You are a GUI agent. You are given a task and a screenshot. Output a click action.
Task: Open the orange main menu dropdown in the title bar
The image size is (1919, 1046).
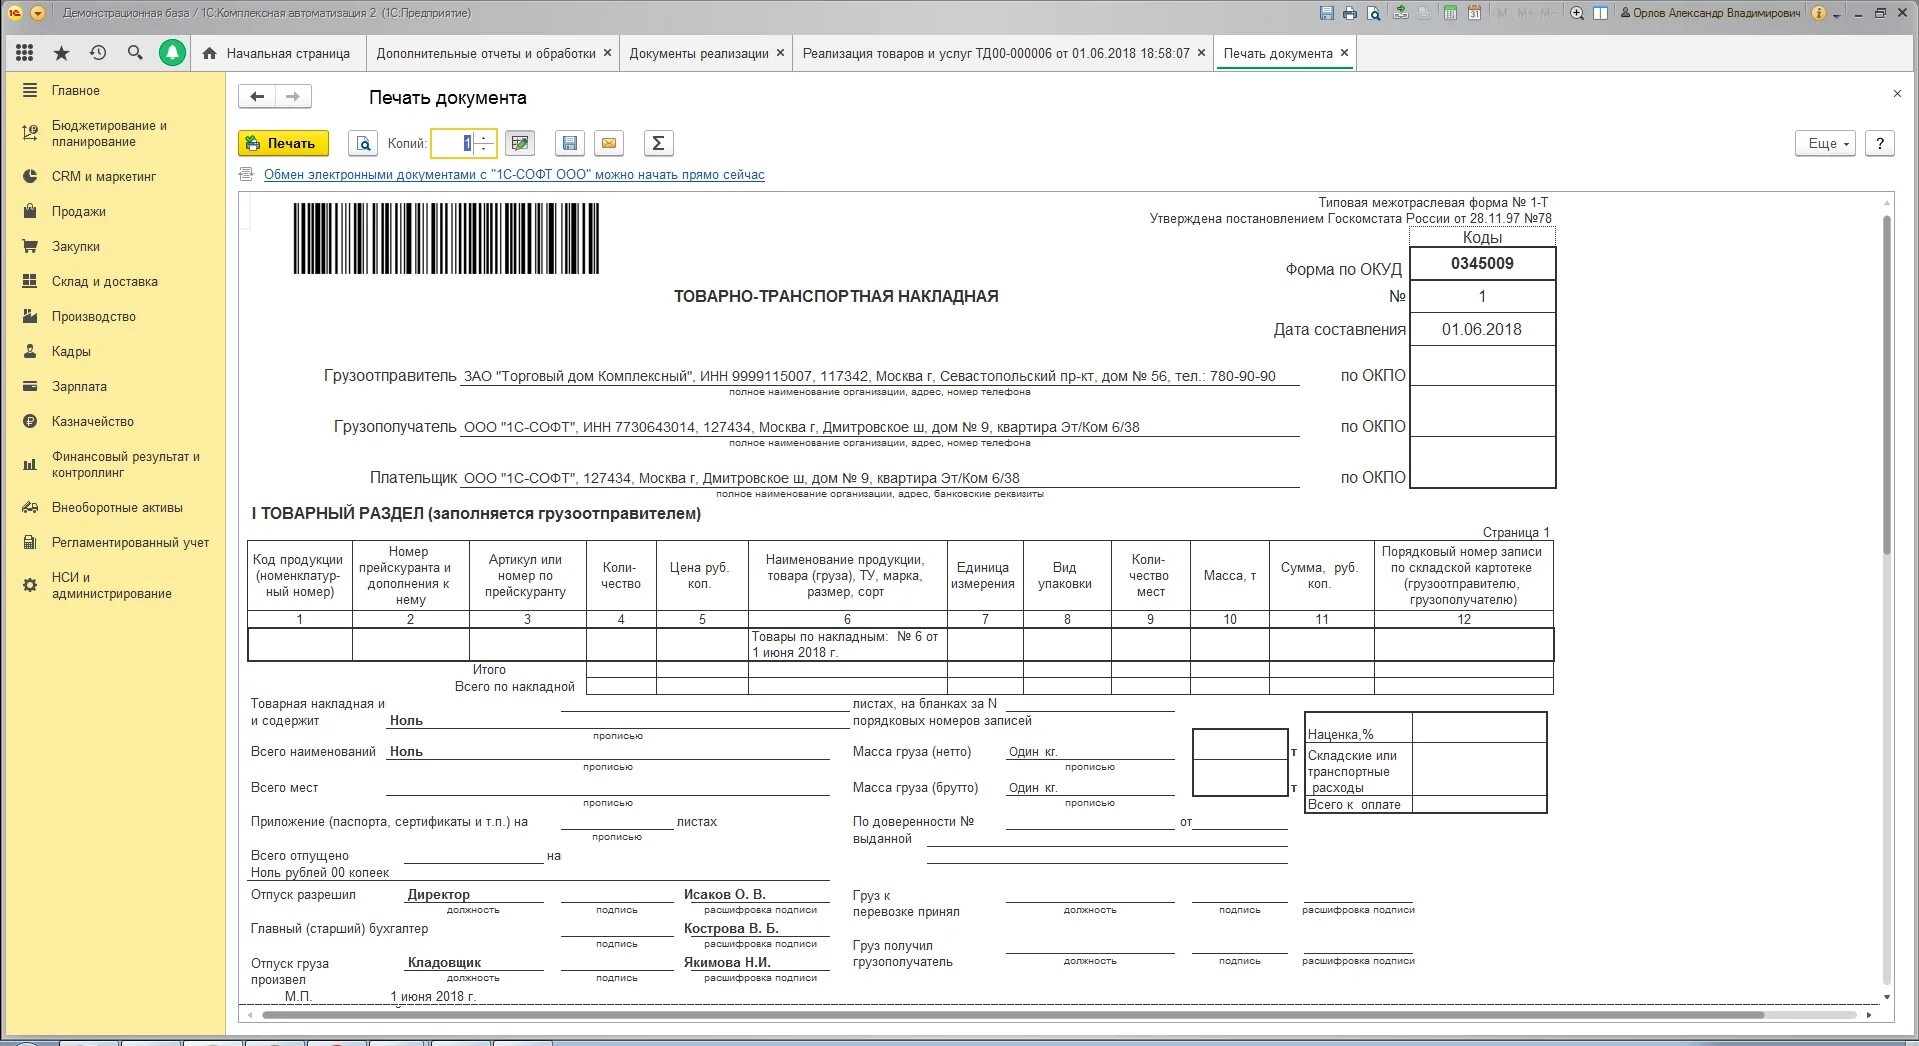click(38, 13)
